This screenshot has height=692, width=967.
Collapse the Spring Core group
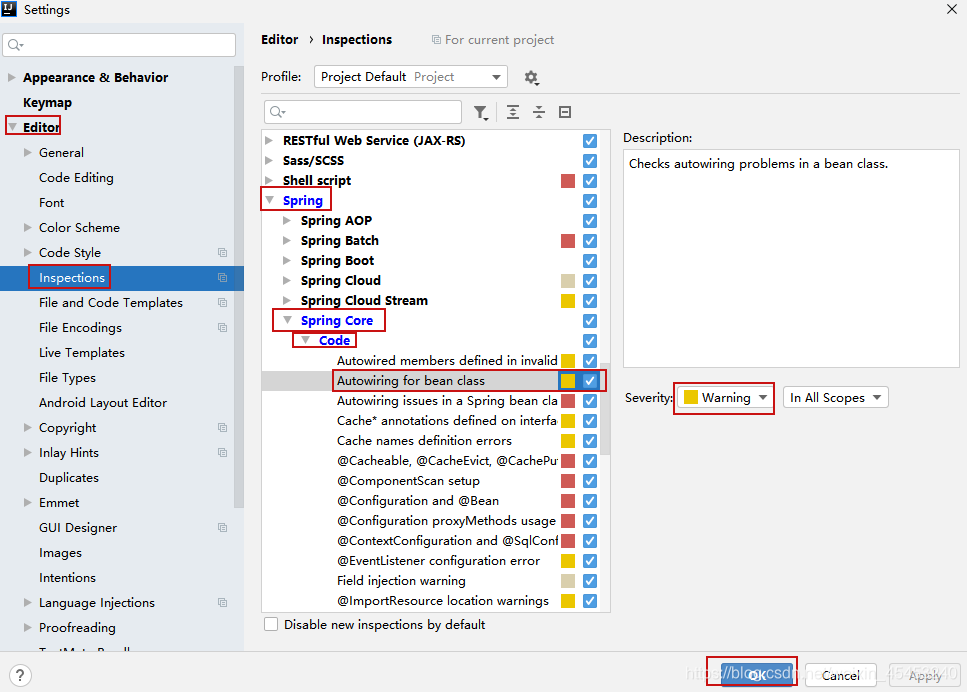[x=287, y=320]
